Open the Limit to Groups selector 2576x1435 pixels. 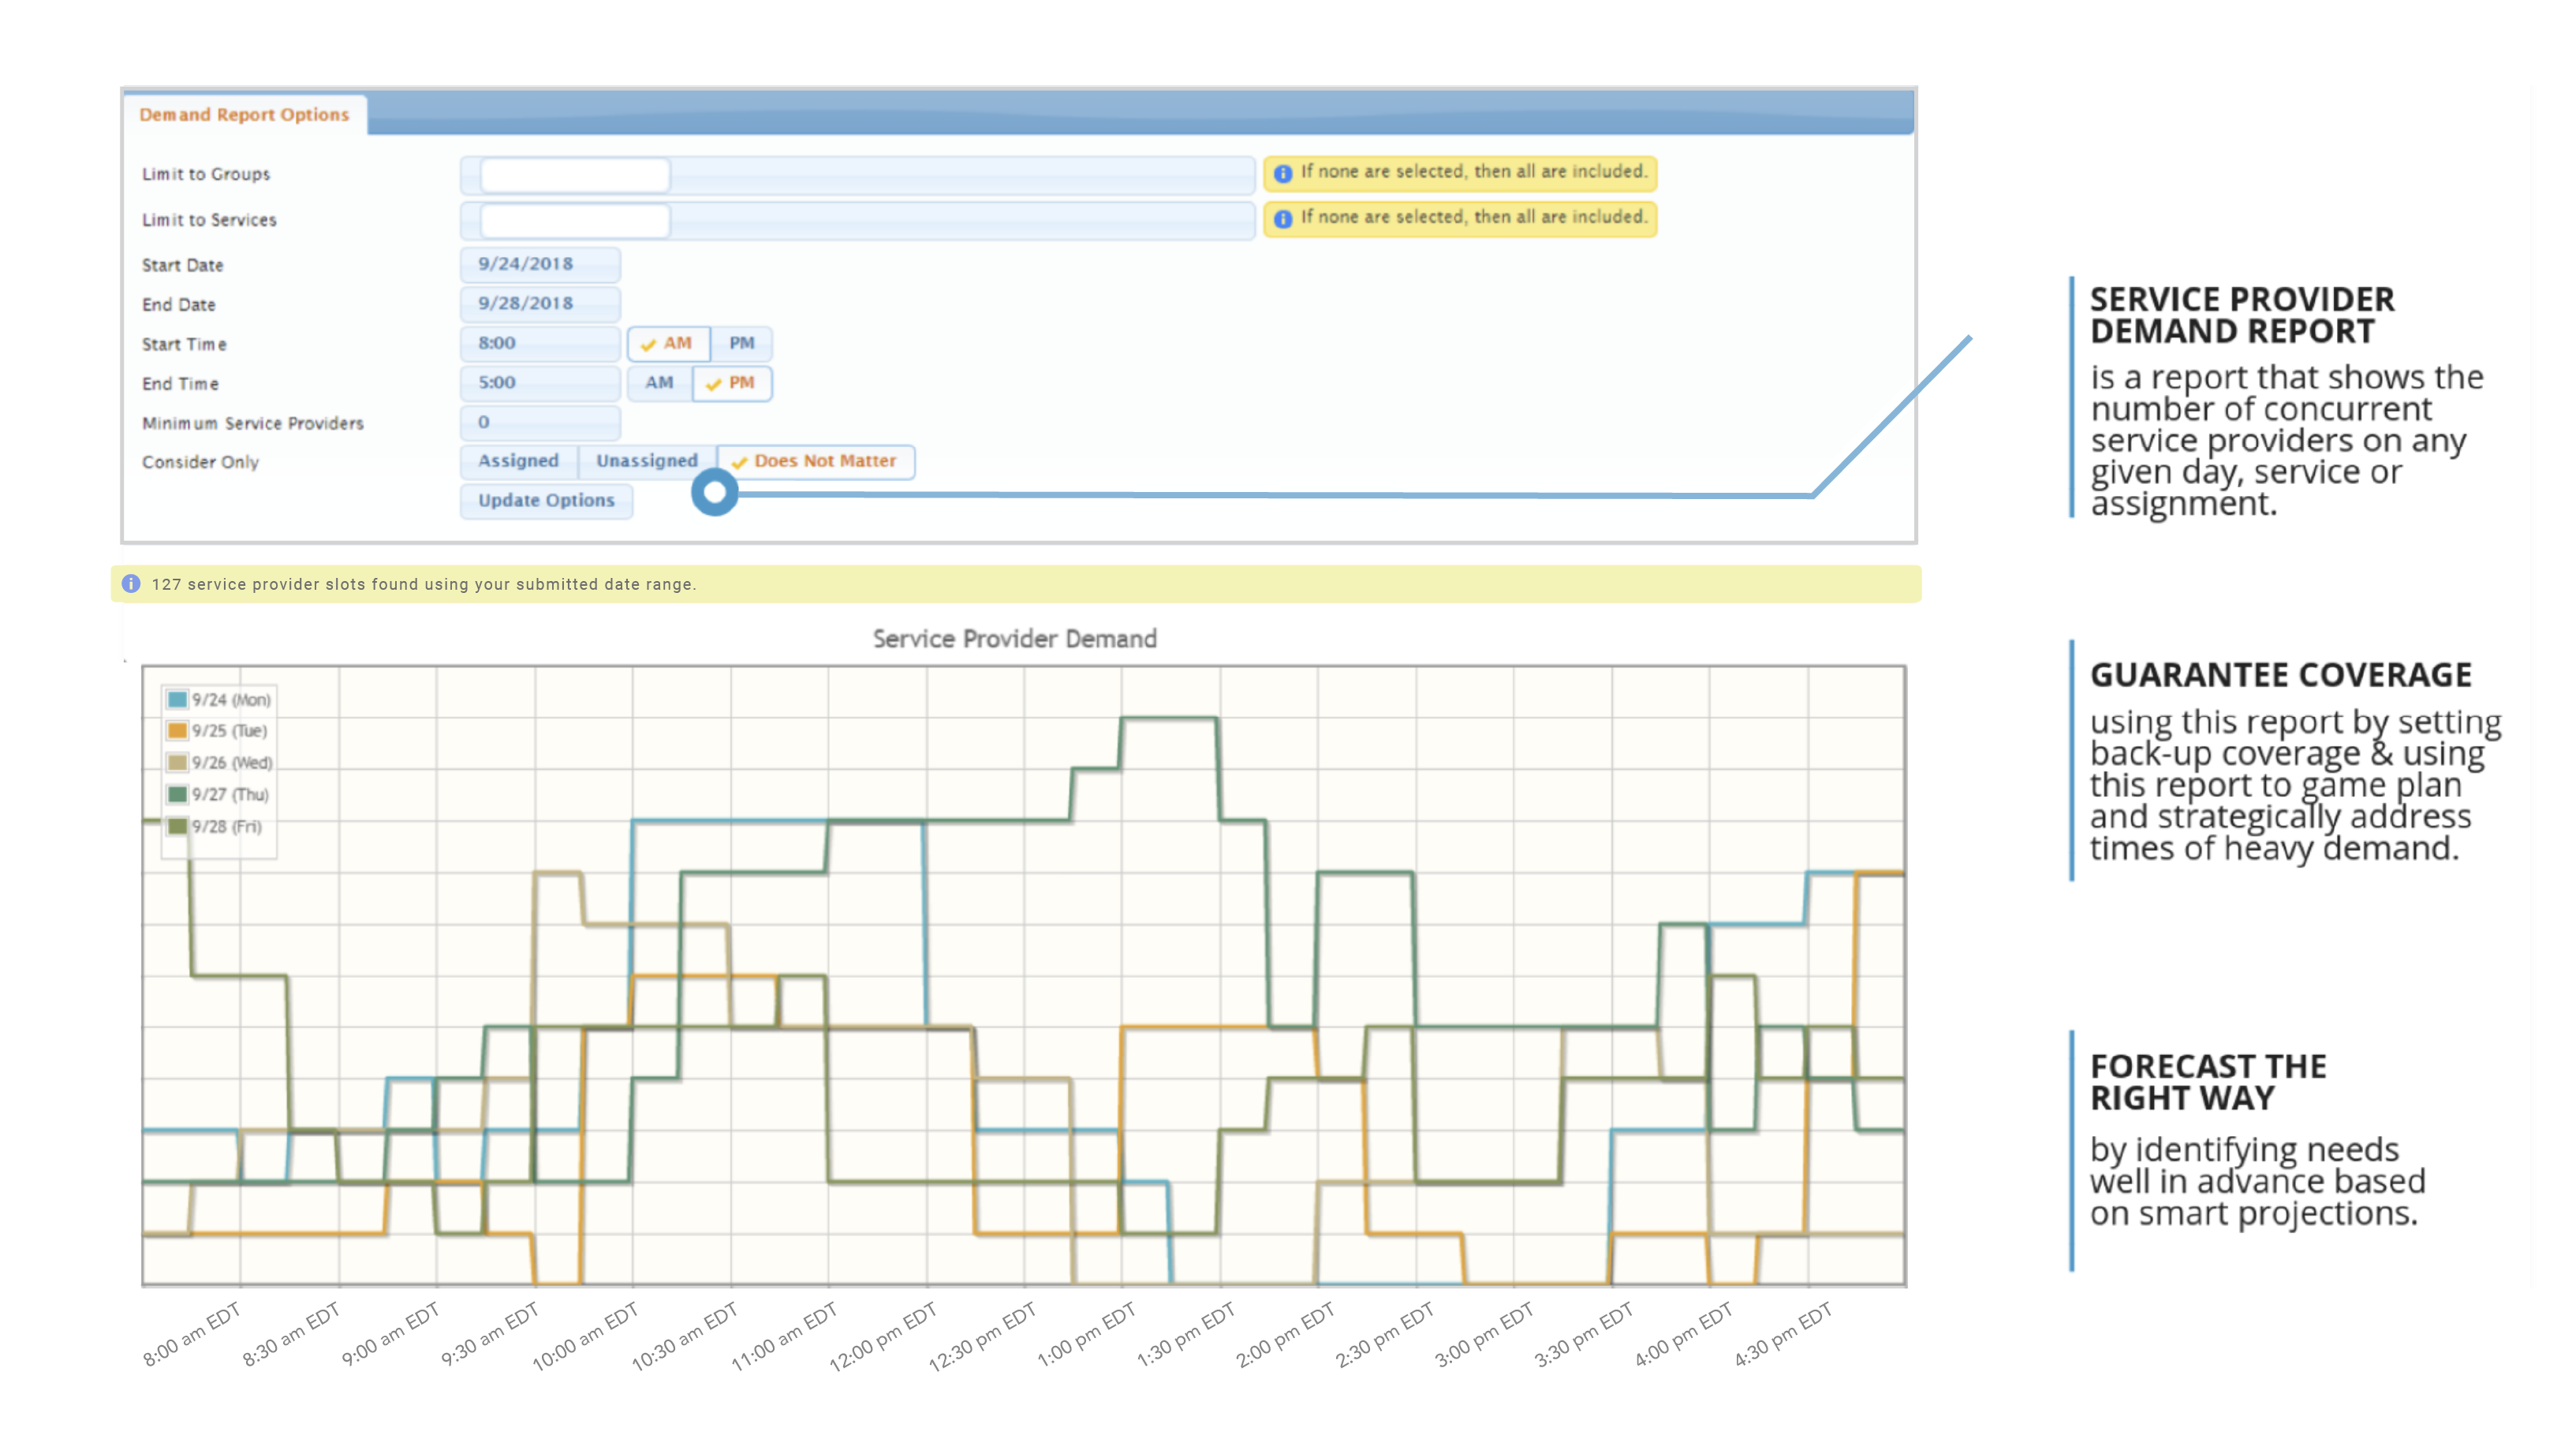point(574,174)
